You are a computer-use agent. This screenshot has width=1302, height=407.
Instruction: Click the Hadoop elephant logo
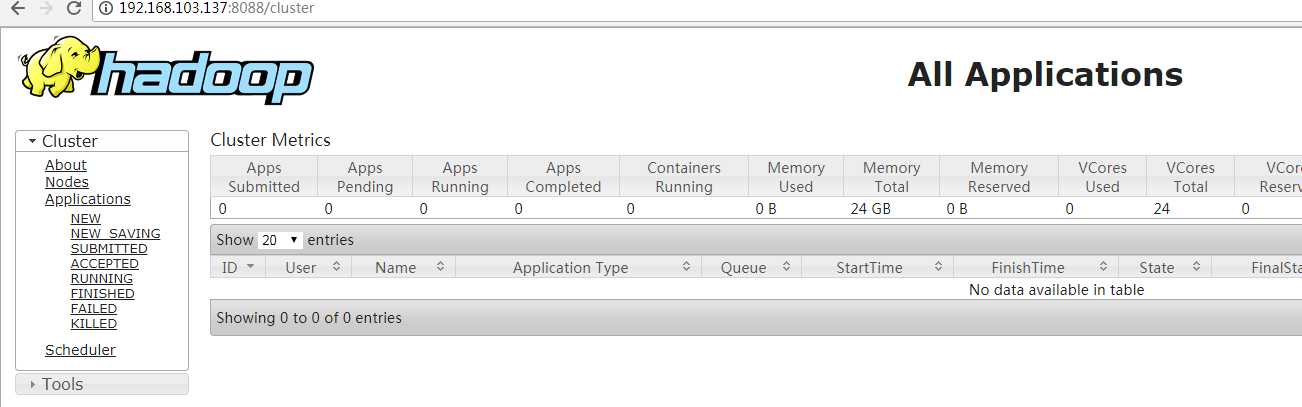pyautogui.click(x=166, y=70)
